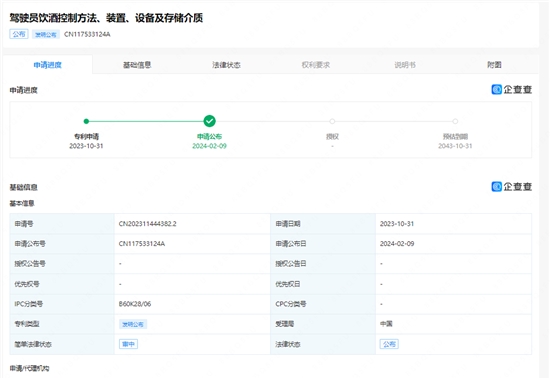The height and width of the screenshot is (378, 550).
Task: Click the IPC分类号 label cell
Action: point(62,304)
